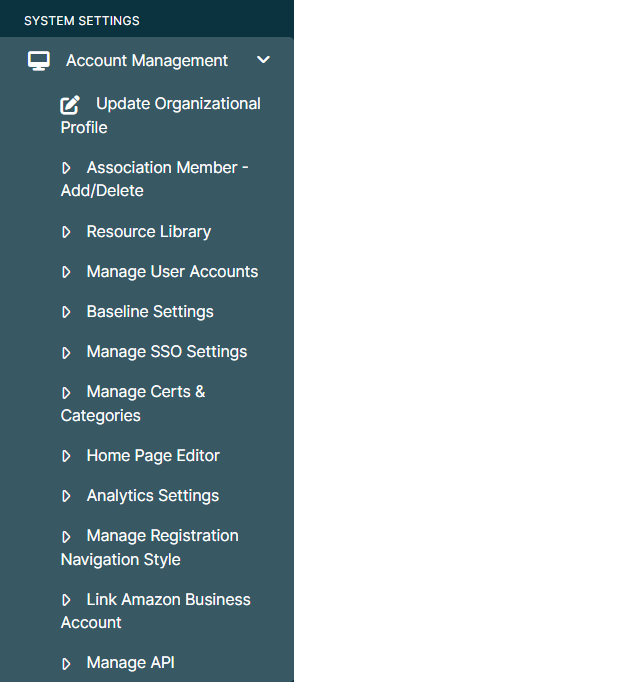This screenshot has height=682, width=619.
Task: Click the monitor icon beside Account Management
Action: [x=39, y=61]
